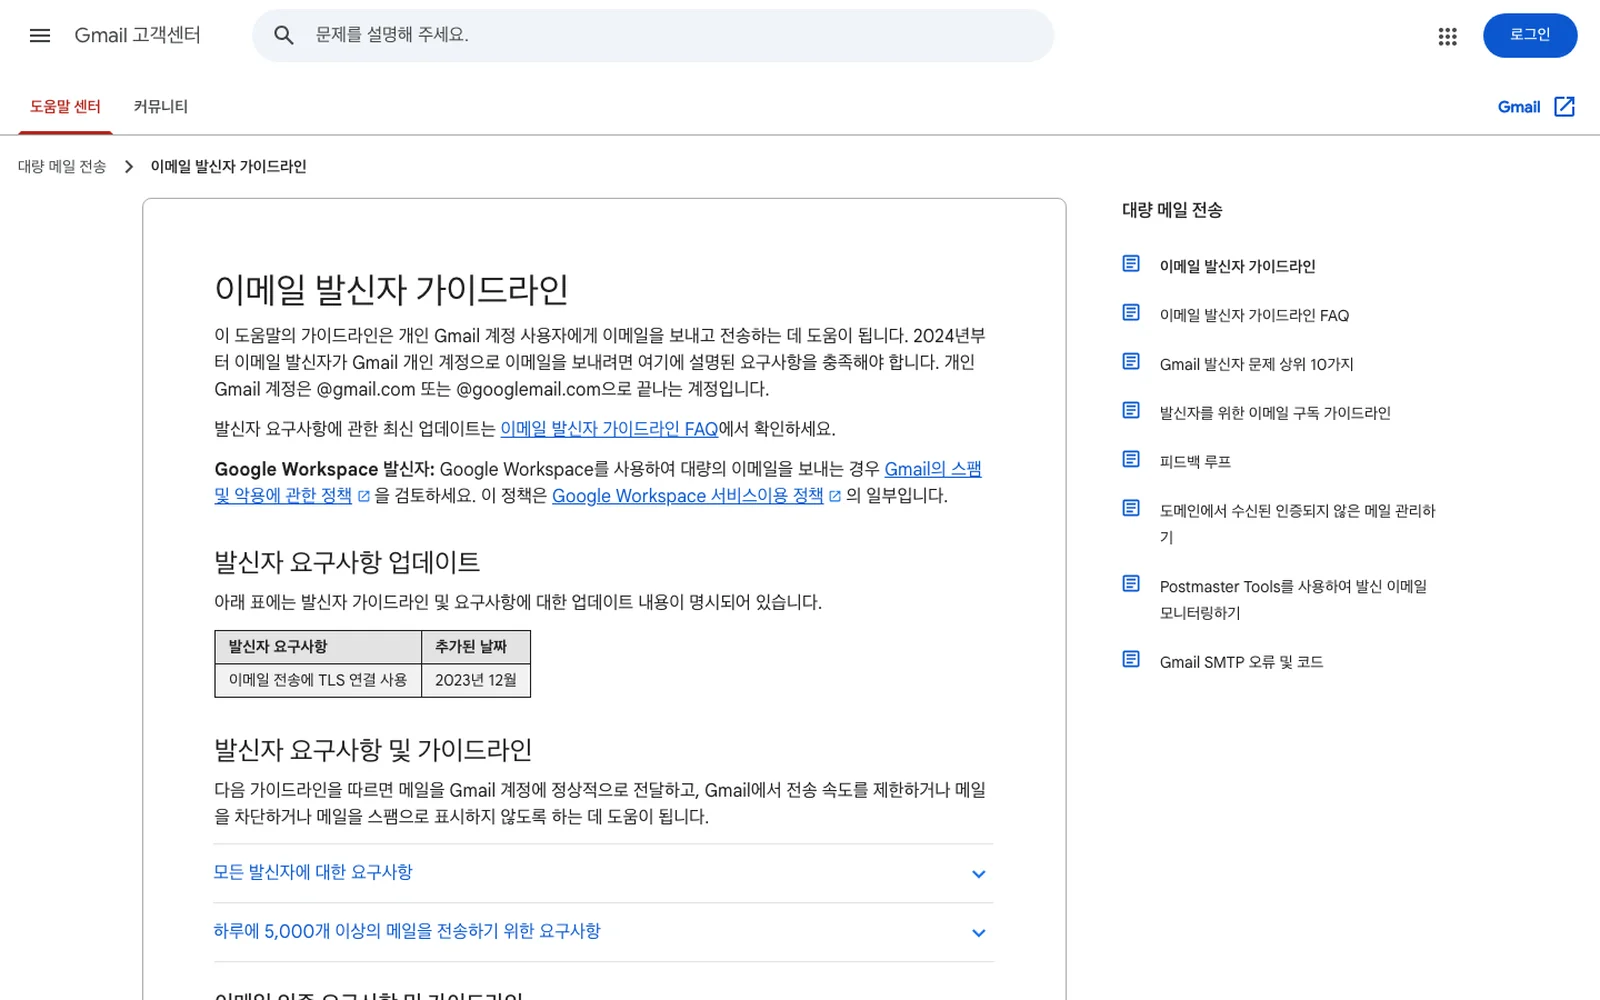Click the 이메일 전송에 TLS 연결 사용 table cell
This screenshot has width=1600, height=1000.
318,680
